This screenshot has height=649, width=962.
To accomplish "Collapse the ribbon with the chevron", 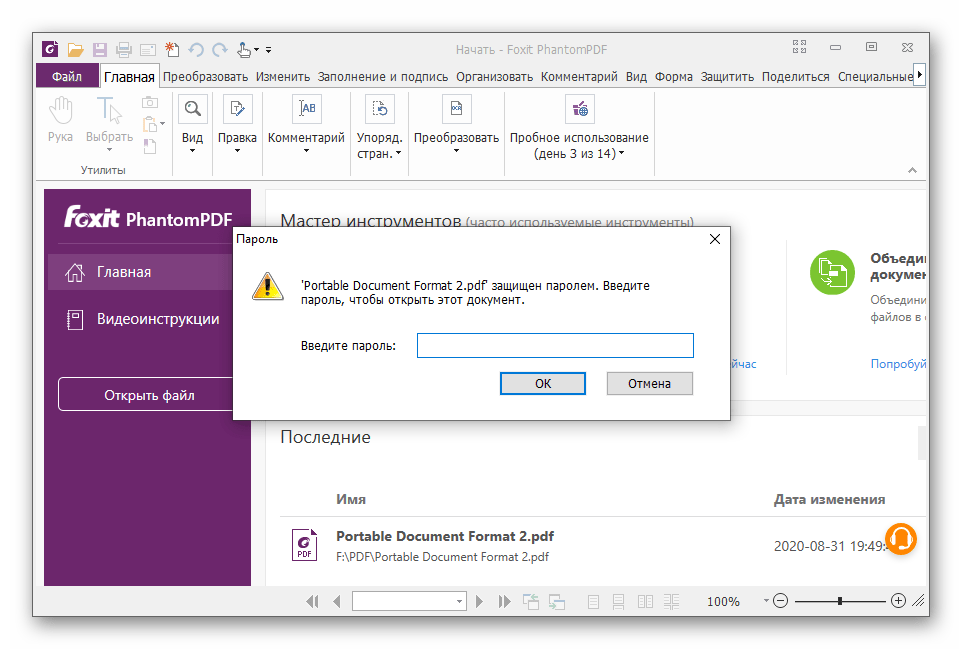I will [911, 171].
